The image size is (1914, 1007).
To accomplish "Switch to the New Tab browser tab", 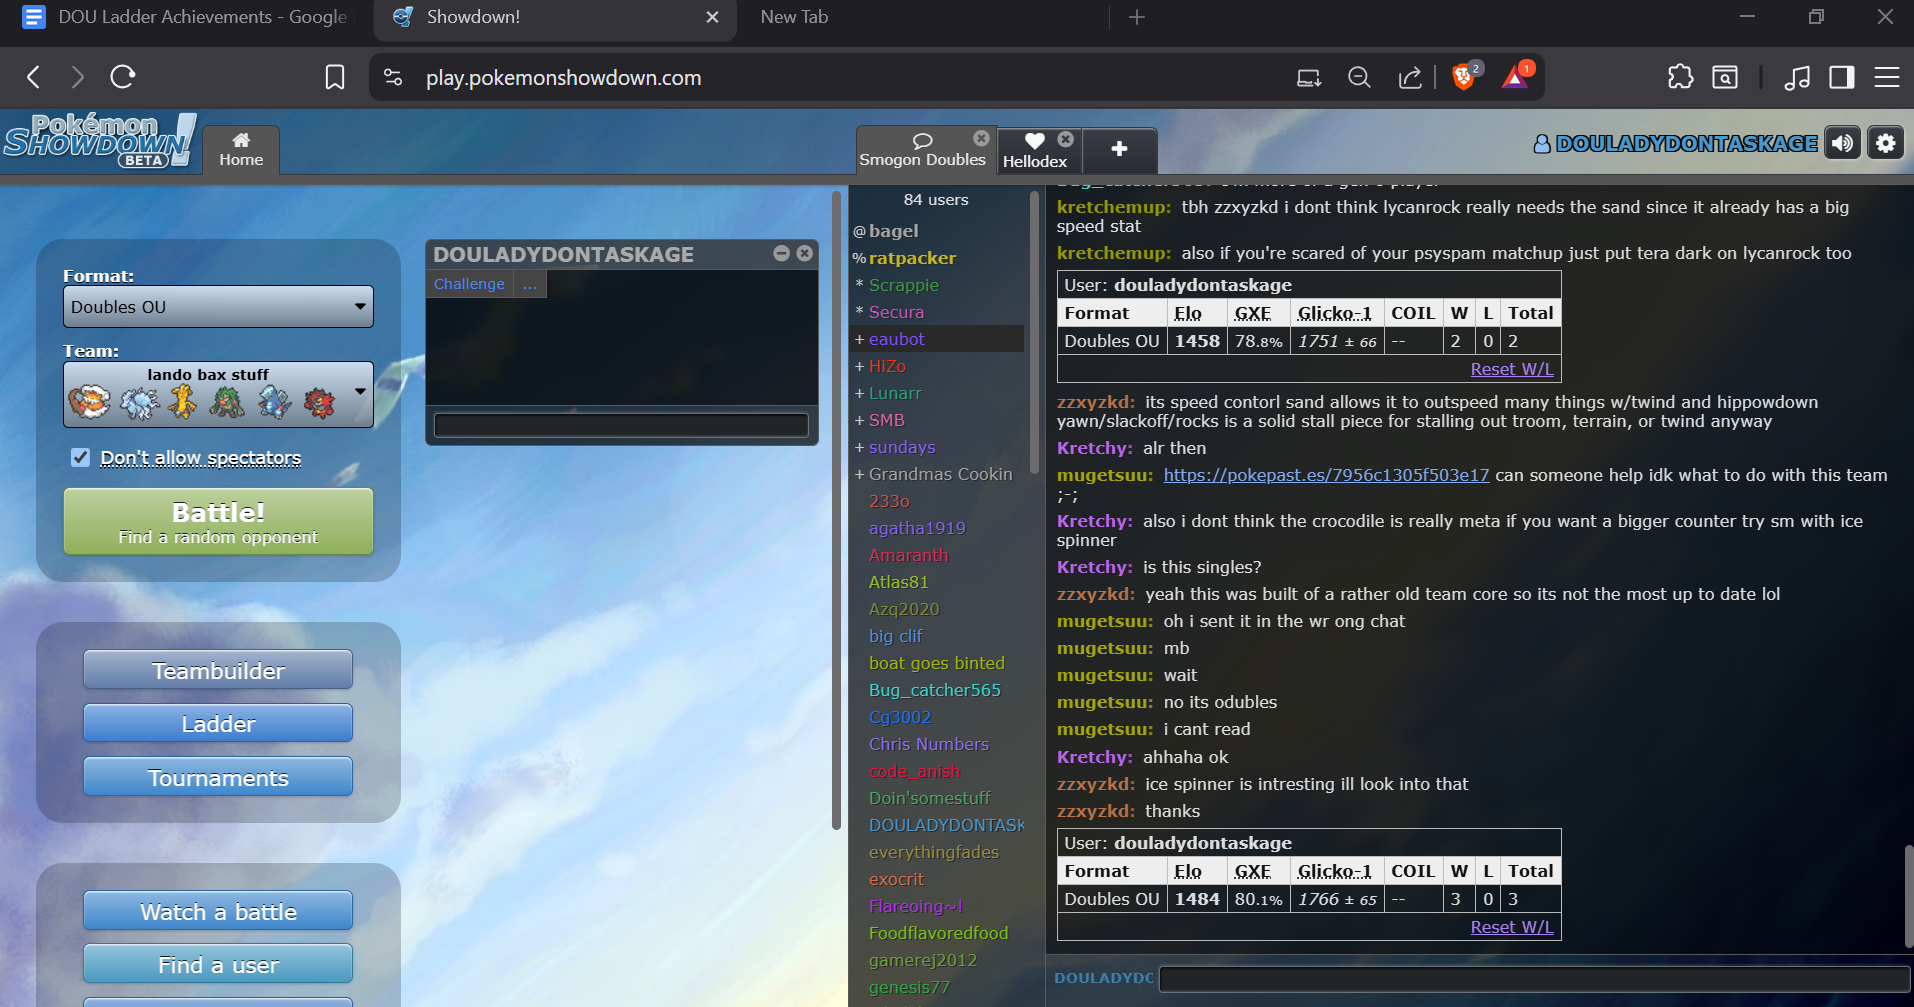I will (x=794, y=17).
